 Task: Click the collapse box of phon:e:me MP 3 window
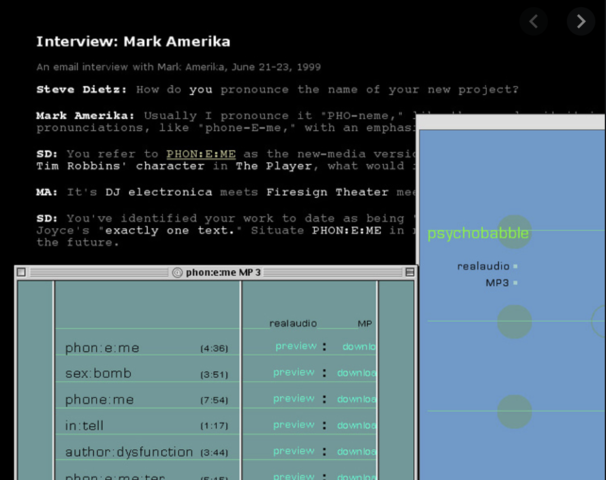tap(410, 272)
